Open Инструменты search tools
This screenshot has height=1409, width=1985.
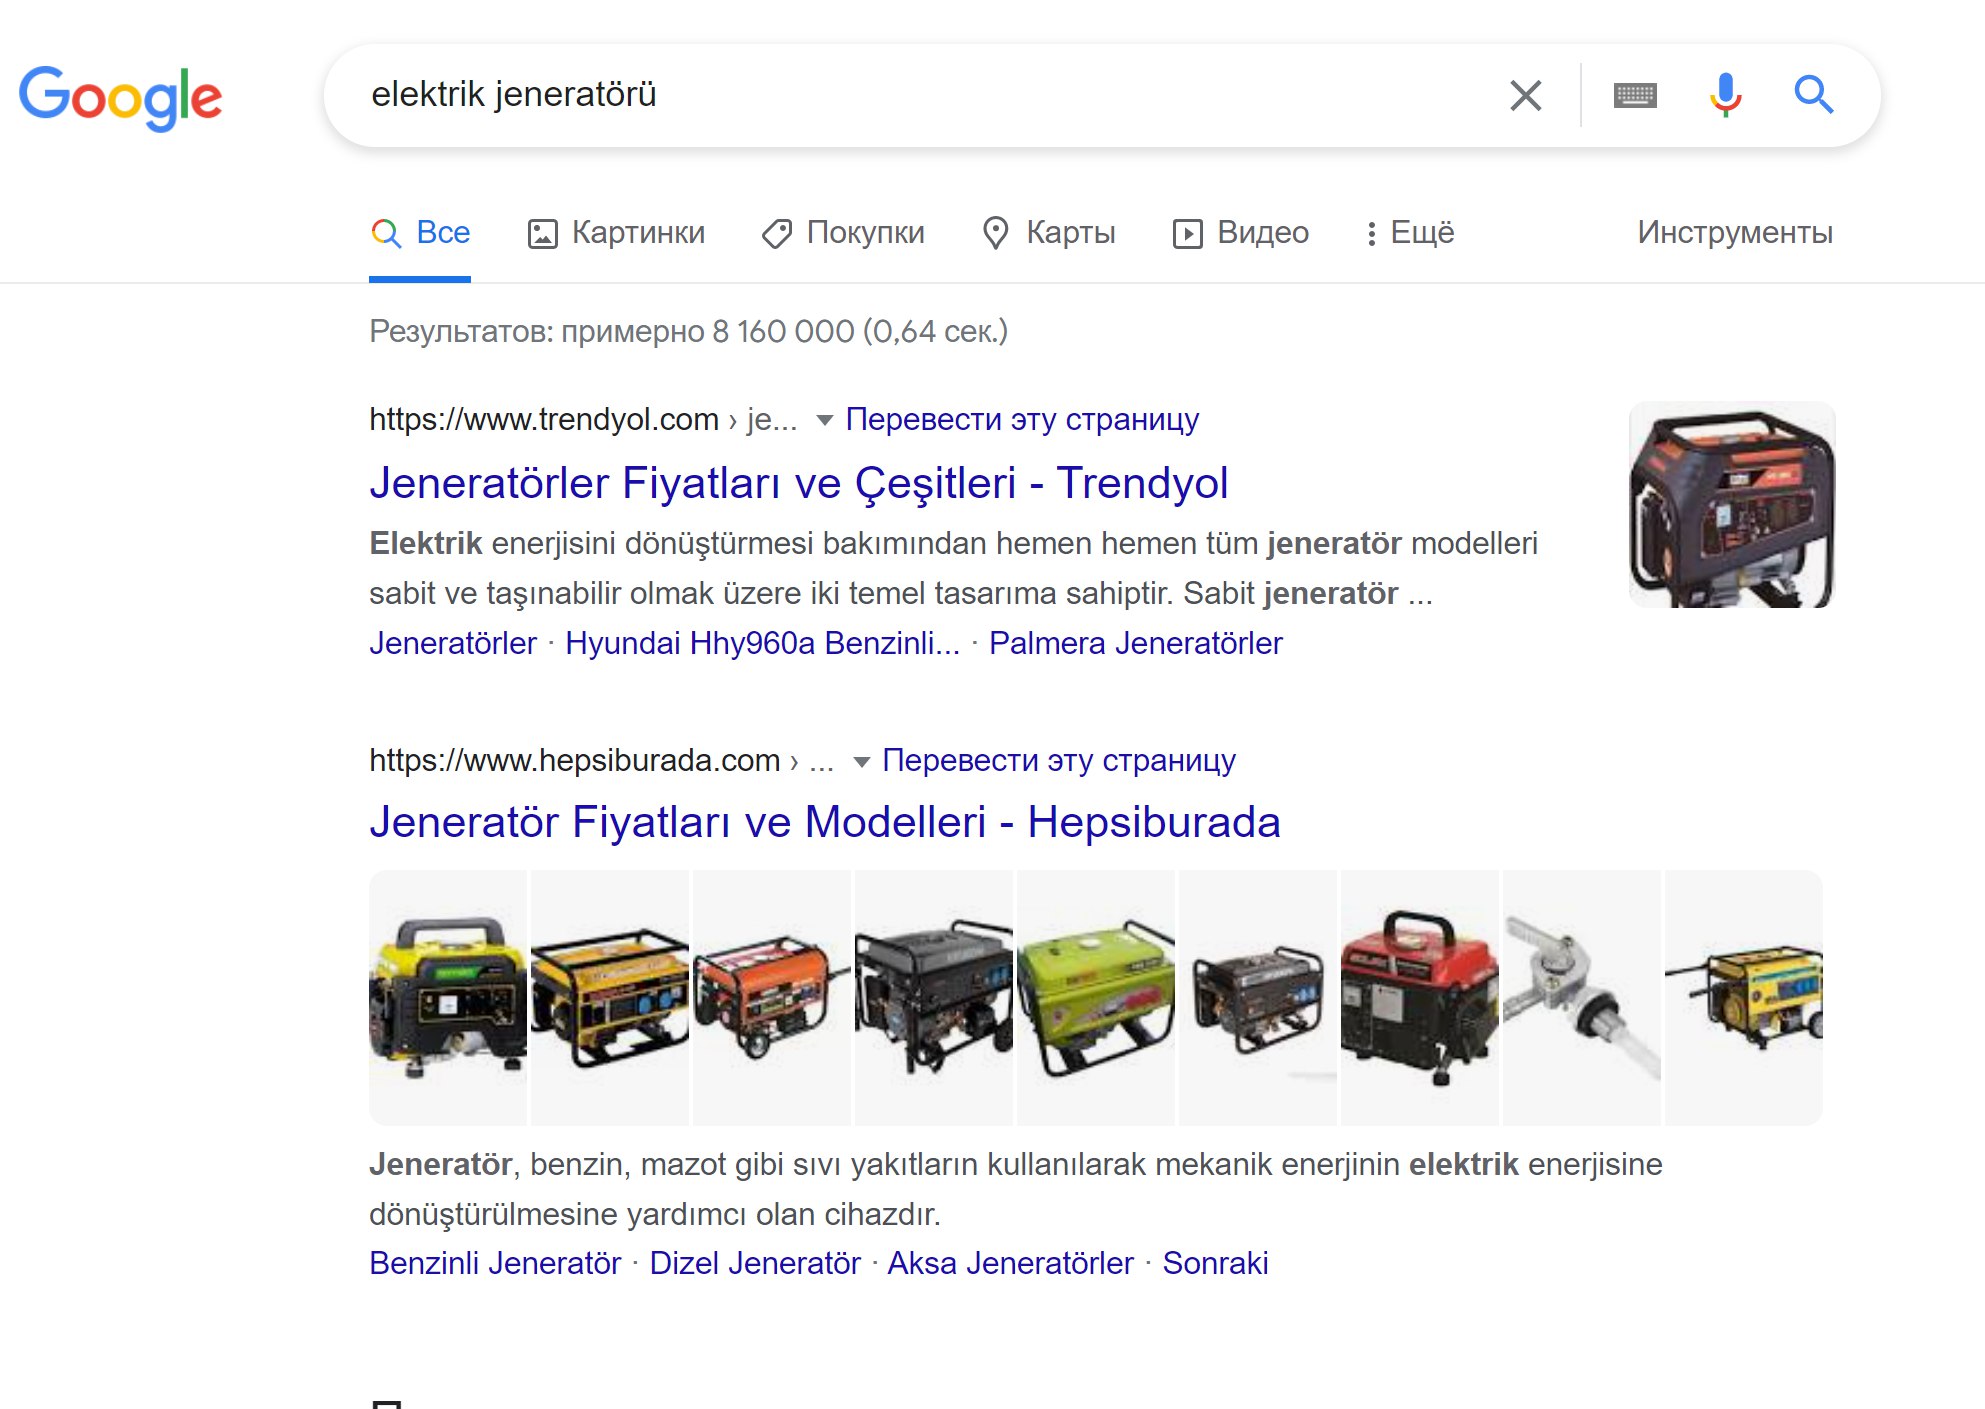(x=1735, y=232)
